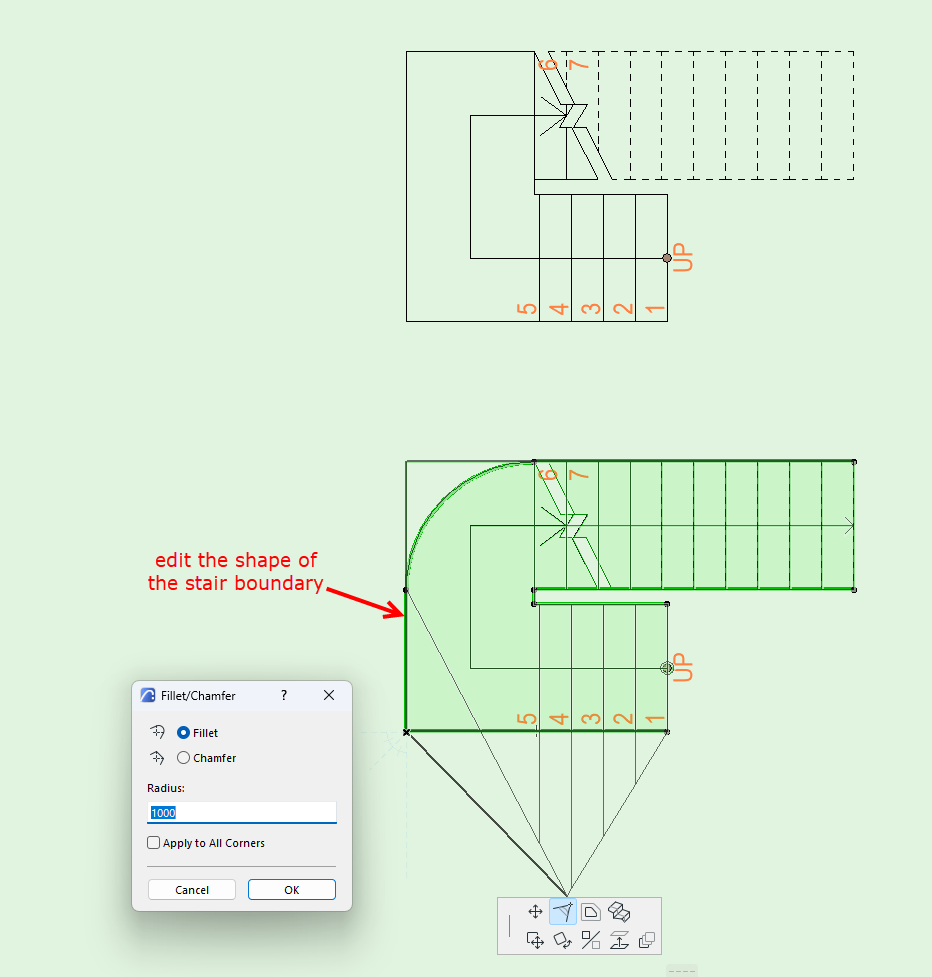Click the chamfer option icon beside Chamfer
This screenshot has width=932, height=977.
(x=157, y=758)
